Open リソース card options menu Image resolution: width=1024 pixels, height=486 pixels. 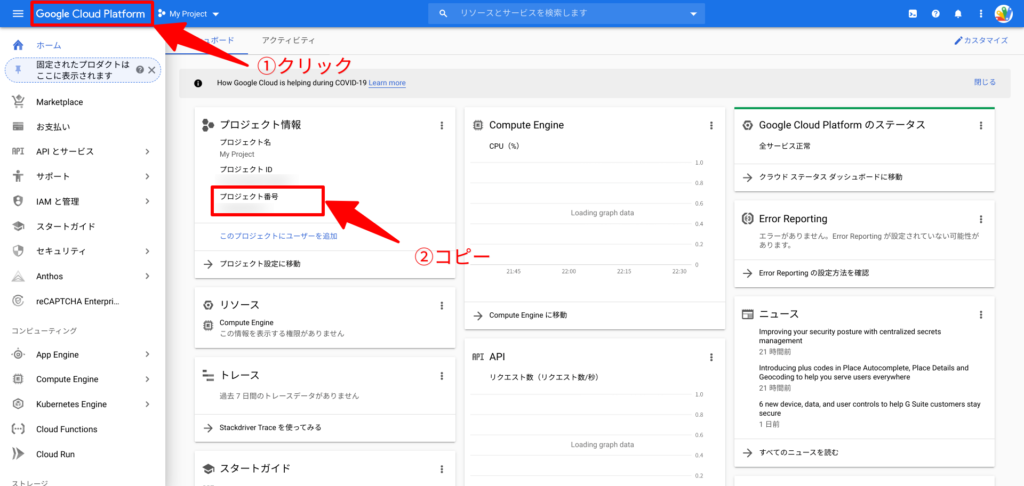point(441,305)
